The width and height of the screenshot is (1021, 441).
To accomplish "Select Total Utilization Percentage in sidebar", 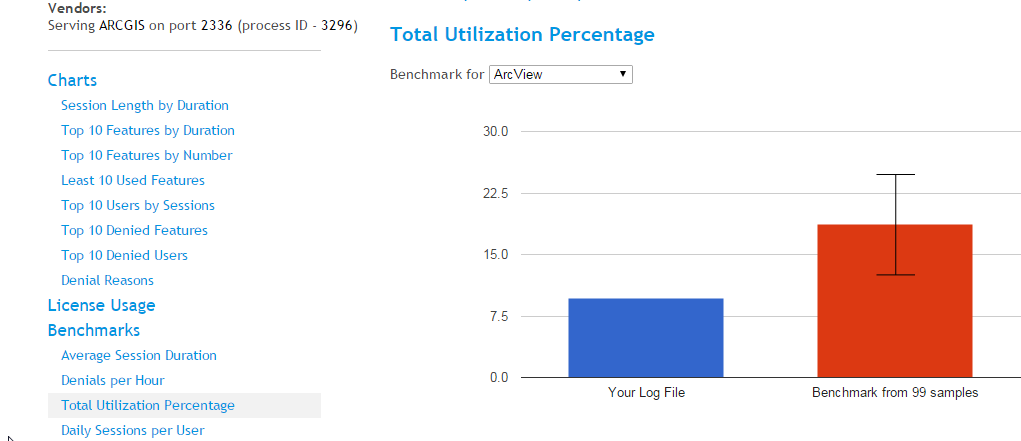I will click(x=147, y=405).
